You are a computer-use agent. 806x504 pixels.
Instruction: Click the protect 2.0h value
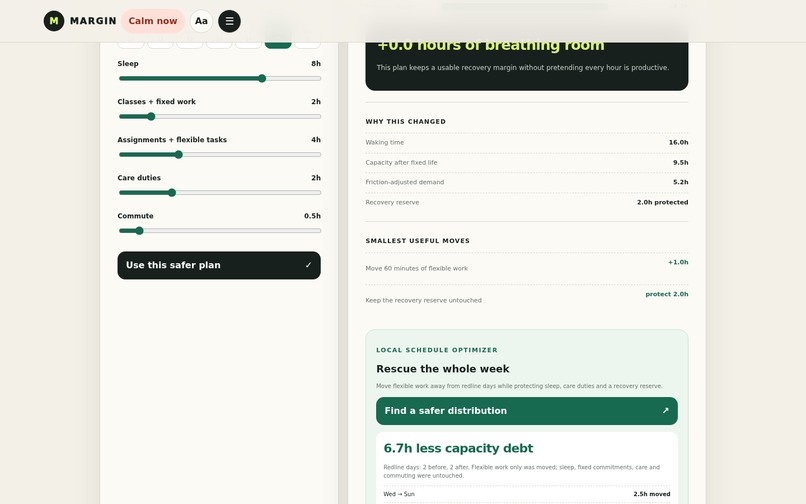tap(667, 294)
